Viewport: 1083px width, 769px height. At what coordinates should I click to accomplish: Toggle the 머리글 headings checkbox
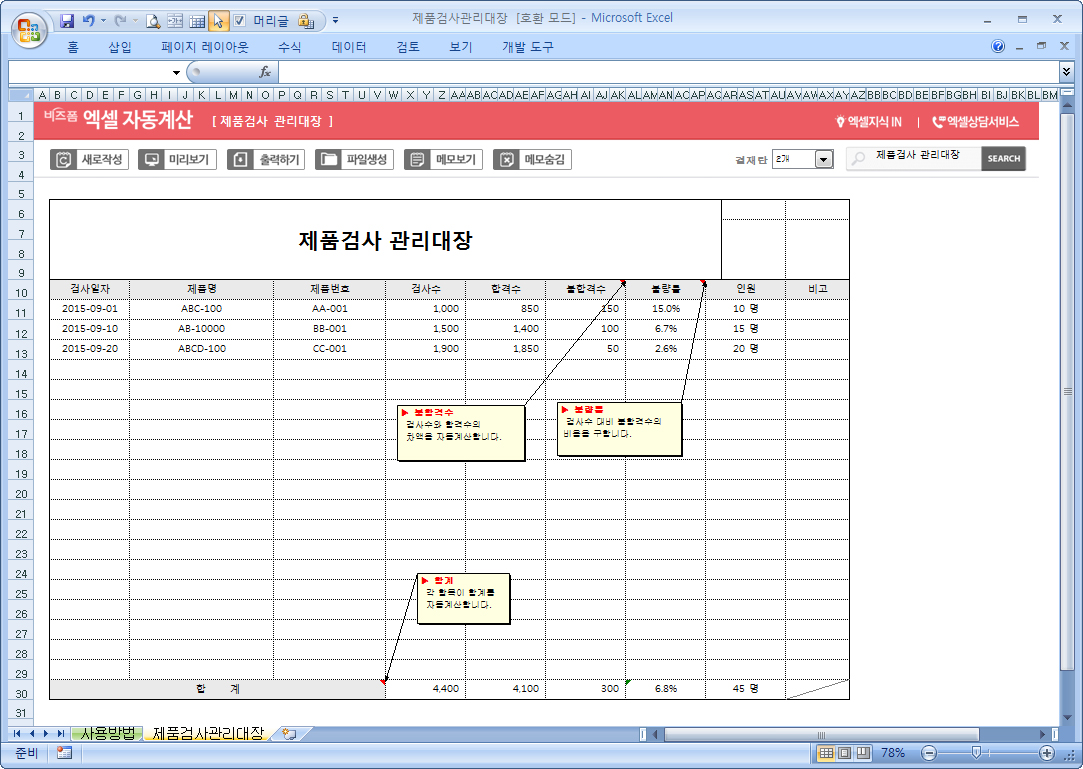coord(239,21)
